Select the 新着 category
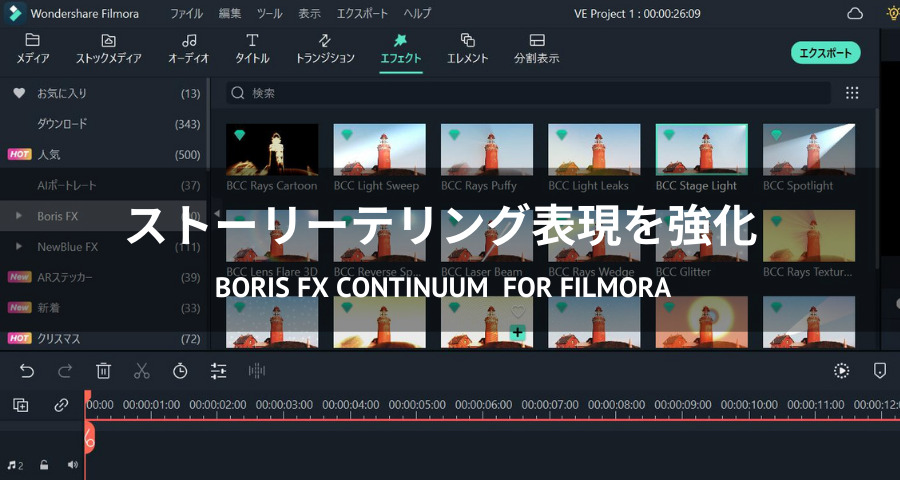The width and height of the screenshot is (900, 480). [x=103, y=308]
